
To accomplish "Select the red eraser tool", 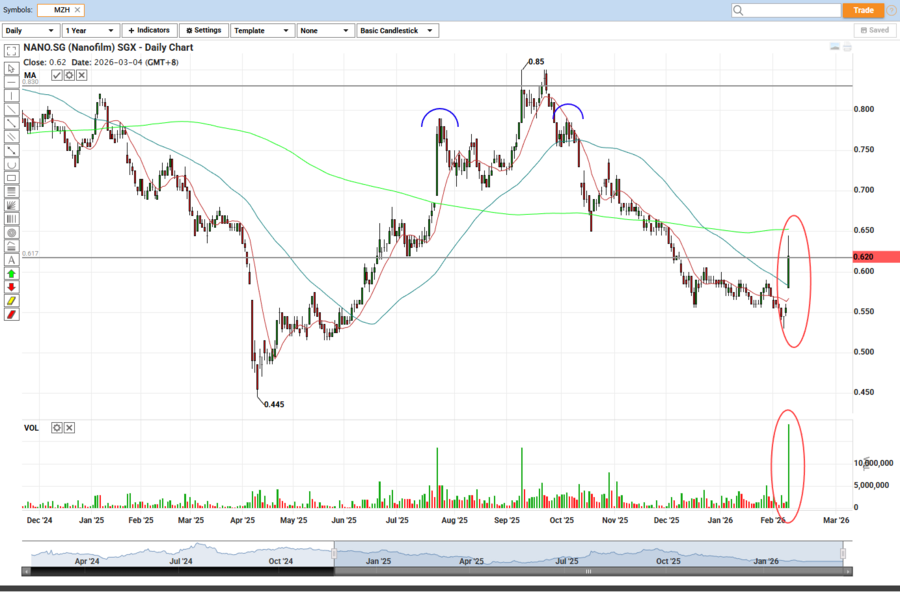I will (x=11, y=313).
